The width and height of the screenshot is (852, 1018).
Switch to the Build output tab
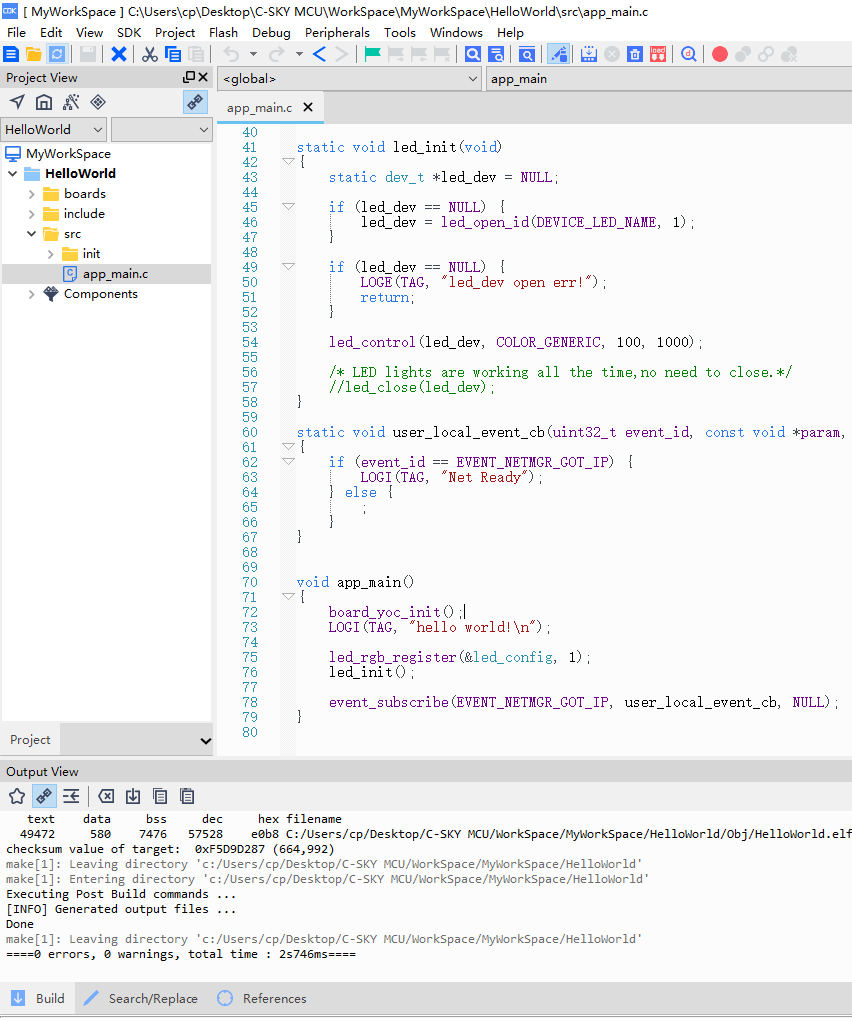(38, 999)
